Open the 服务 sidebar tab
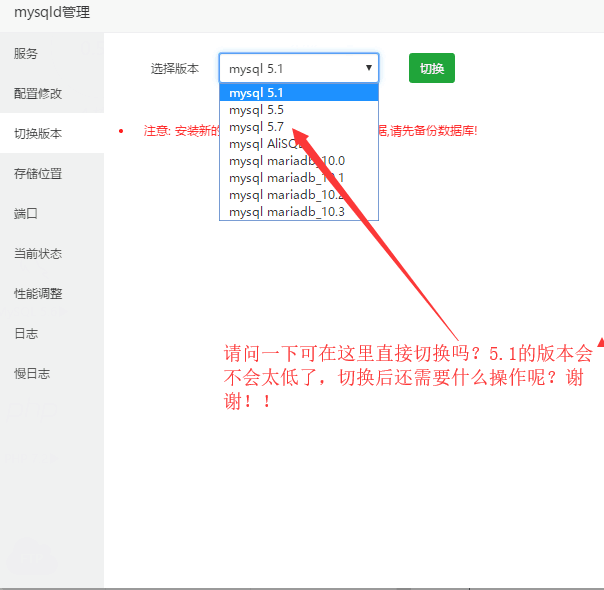The width and height of the screenshot is (604, 590). click(x=52, y=53)
